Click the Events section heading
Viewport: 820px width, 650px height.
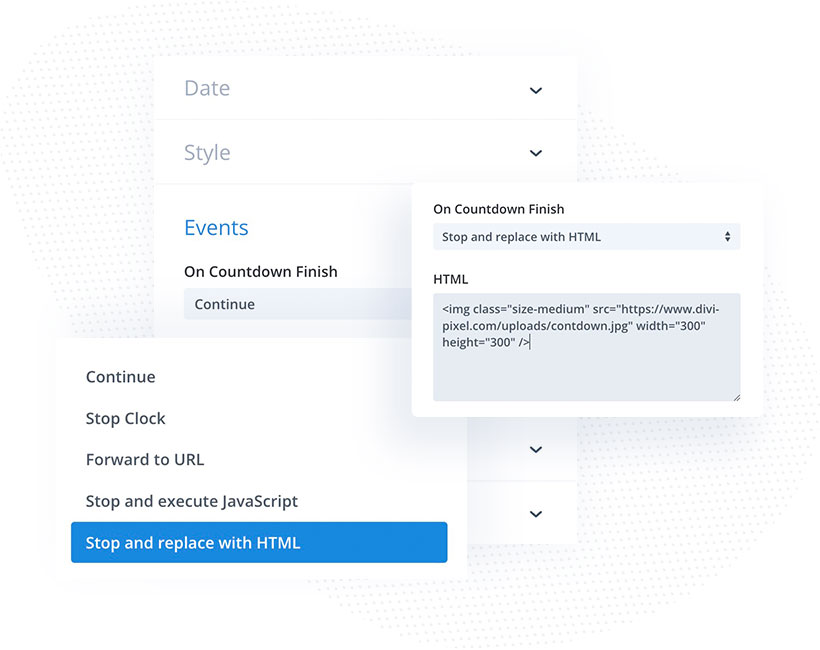216,227
